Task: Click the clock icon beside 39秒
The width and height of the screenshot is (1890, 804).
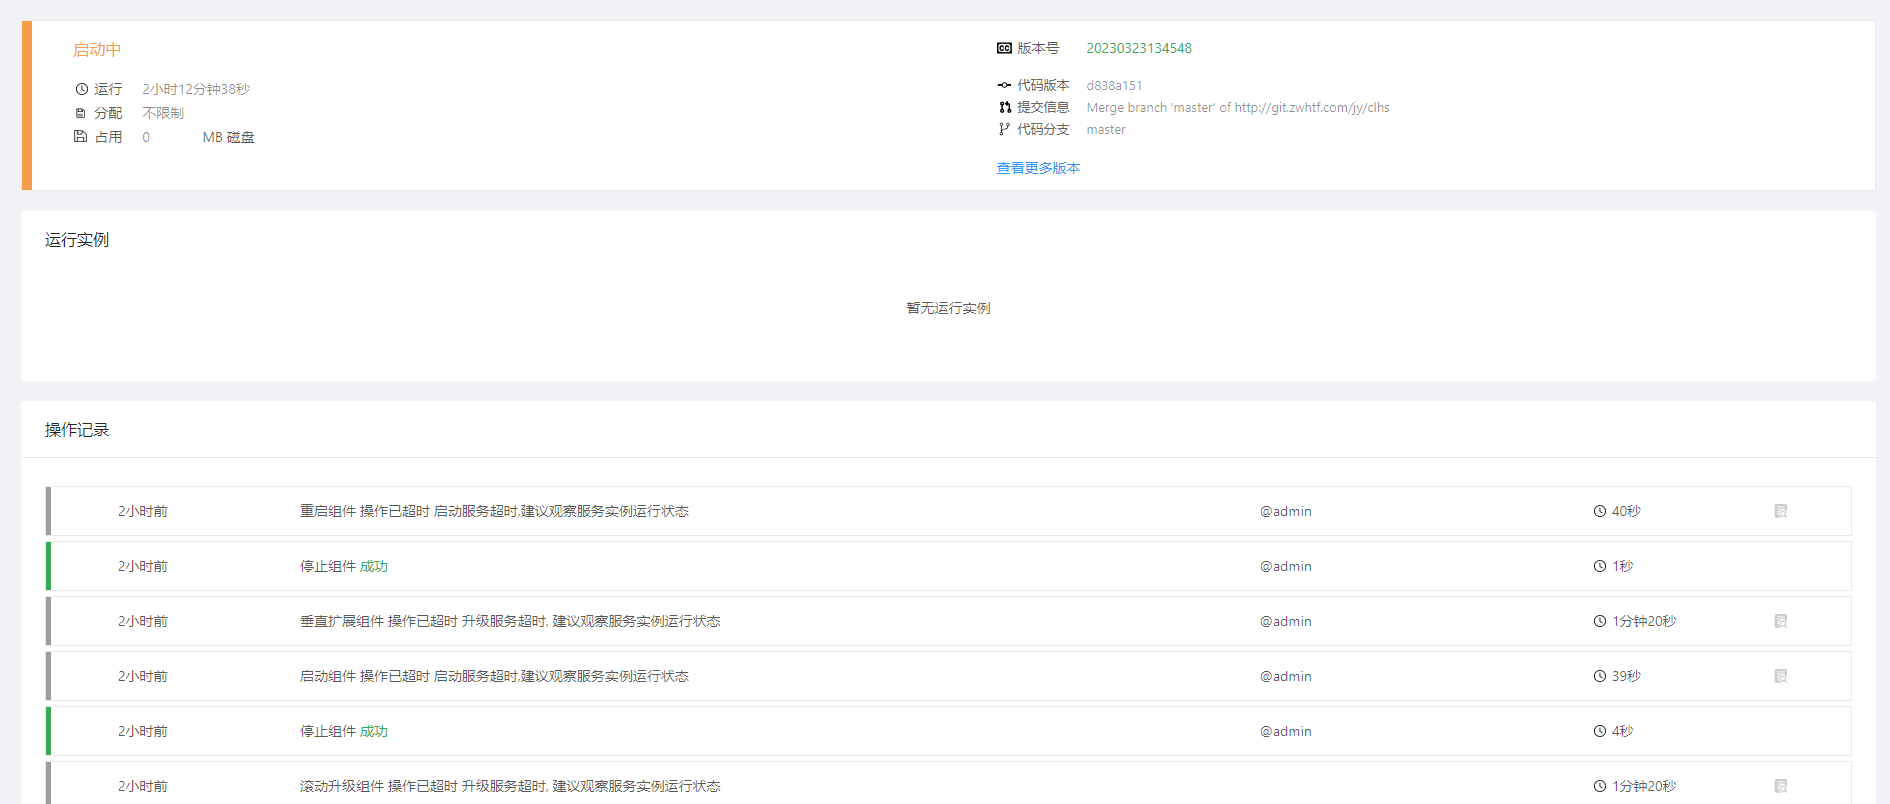Action: coord(1599,676)
